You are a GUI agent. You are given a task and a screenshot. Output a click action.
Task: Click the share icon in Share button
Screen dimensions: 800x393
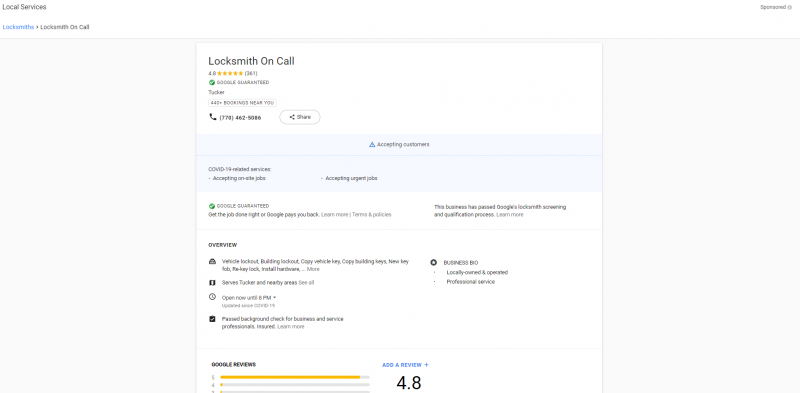pos(292,117)
